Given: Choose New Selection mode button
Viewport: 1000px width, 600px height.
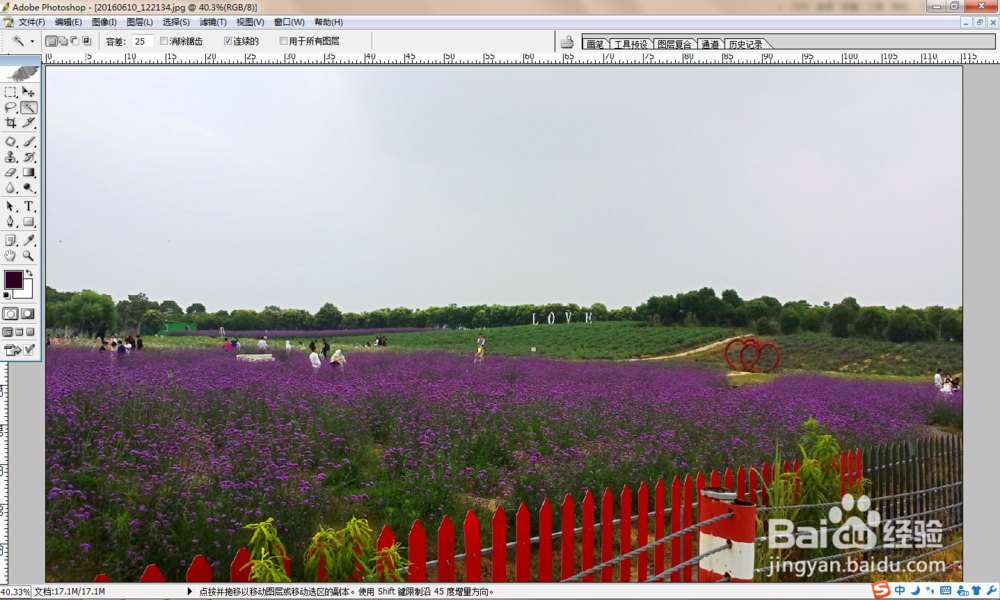Looking at the screenshot, I should 52,41.
